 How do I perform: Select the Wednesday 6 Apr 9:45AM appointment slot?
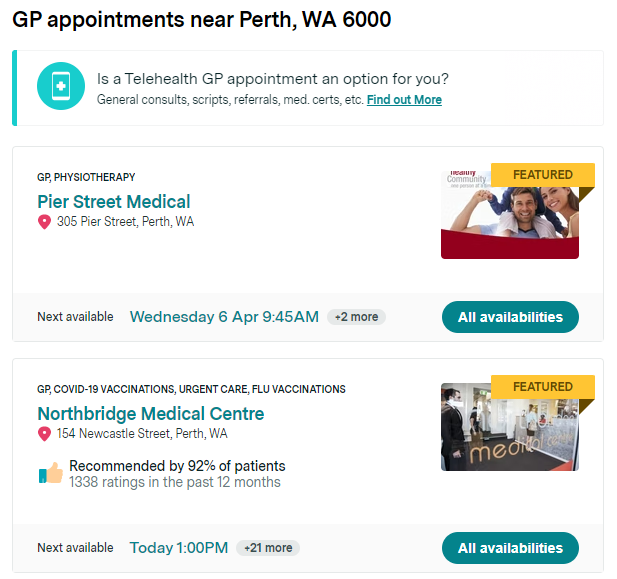point(224,317)
